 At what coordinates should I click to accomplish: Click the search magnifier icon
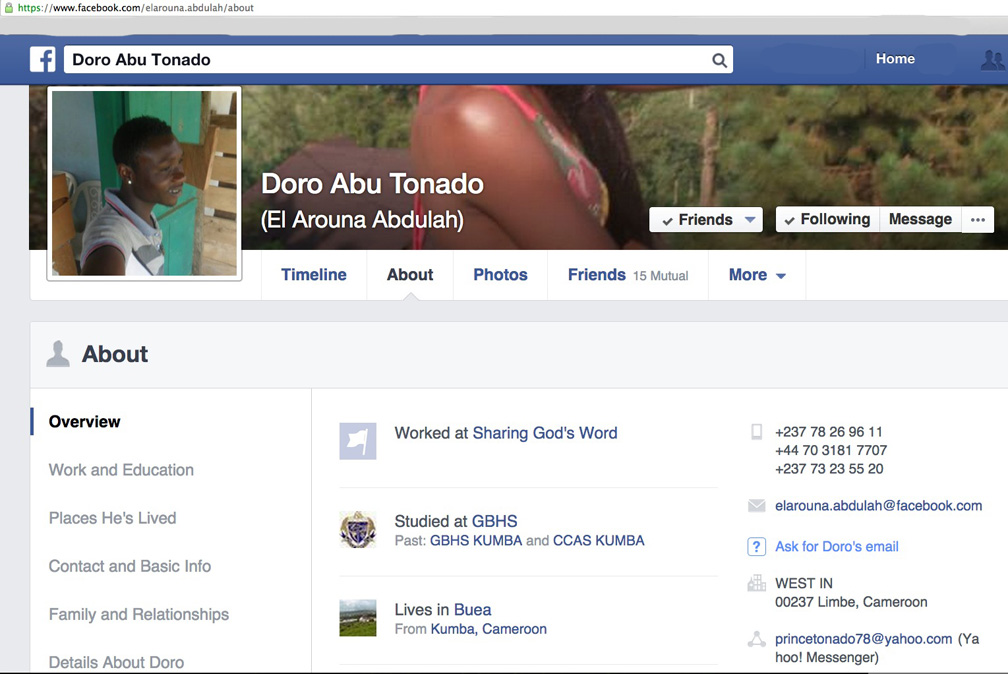719,60
